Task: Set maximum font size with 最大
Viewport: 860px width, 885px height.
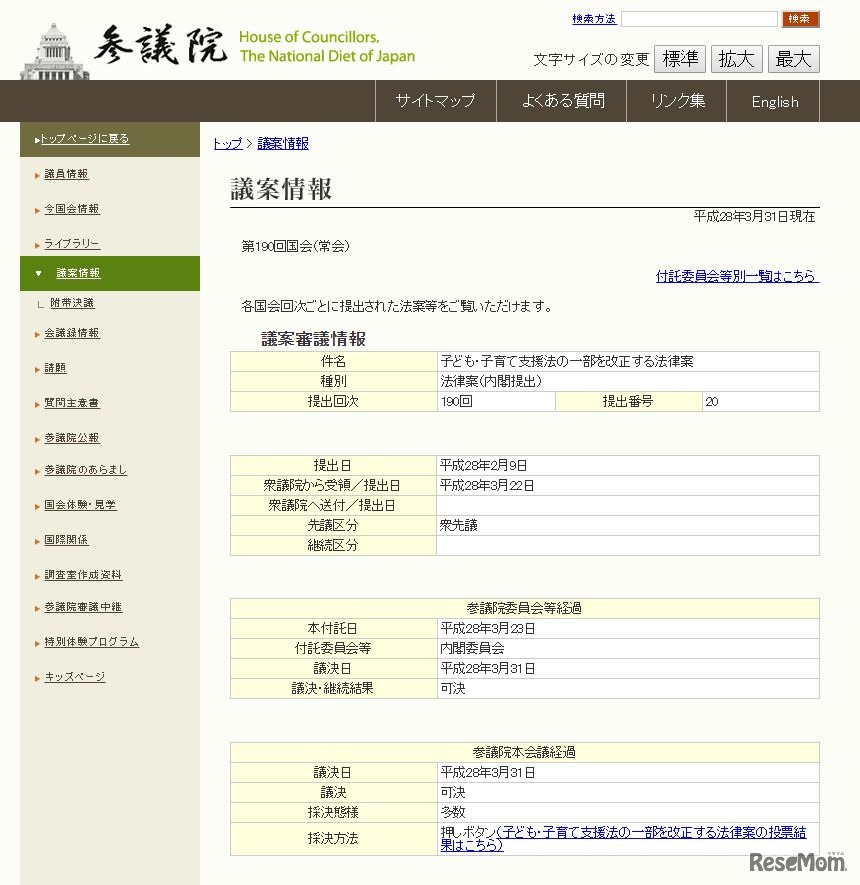Action: (793, 58)
